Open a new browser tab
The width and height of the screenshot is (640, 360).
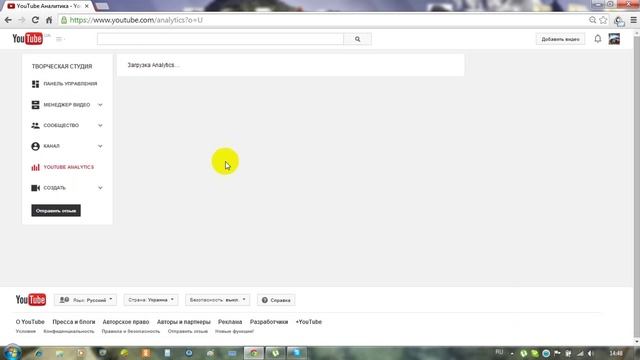(x=102, y=6)
